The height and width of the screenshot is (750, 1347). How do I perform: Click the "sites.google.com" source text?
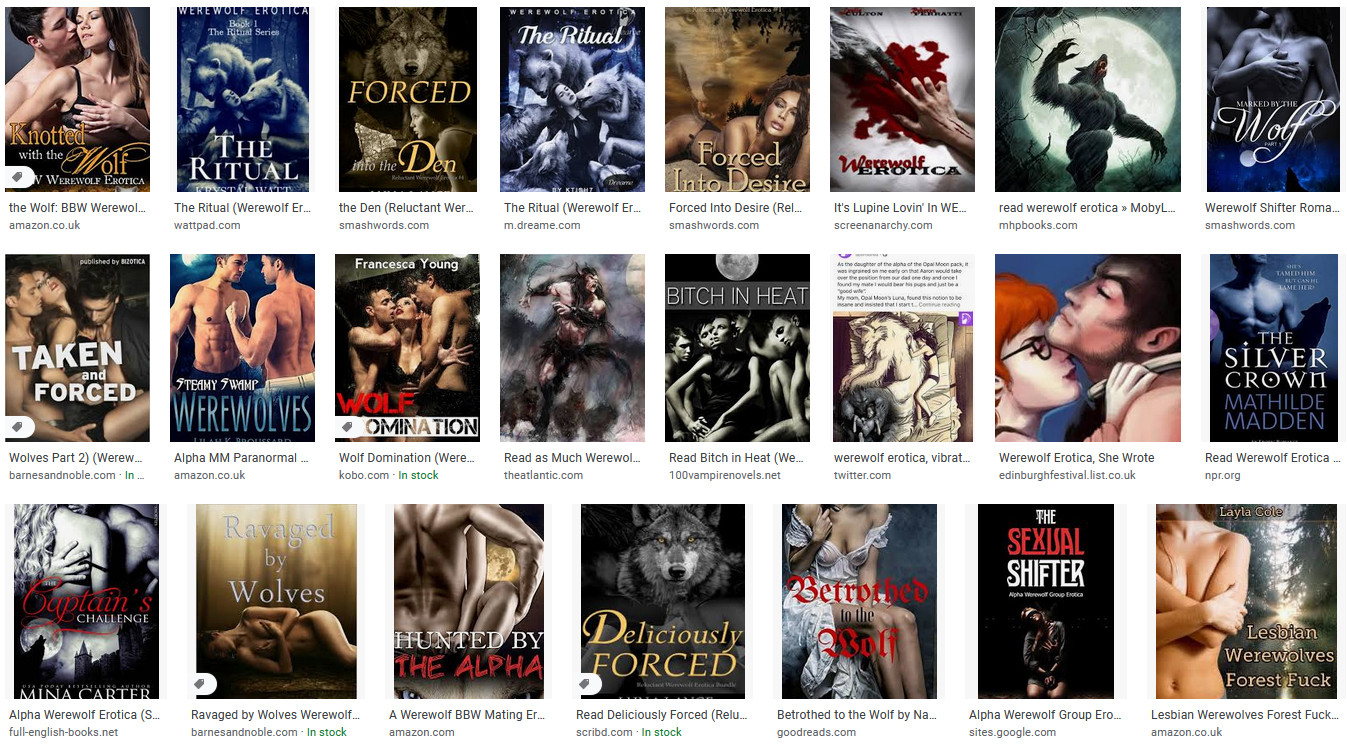pyautogui.click(x=1014, y=733)
